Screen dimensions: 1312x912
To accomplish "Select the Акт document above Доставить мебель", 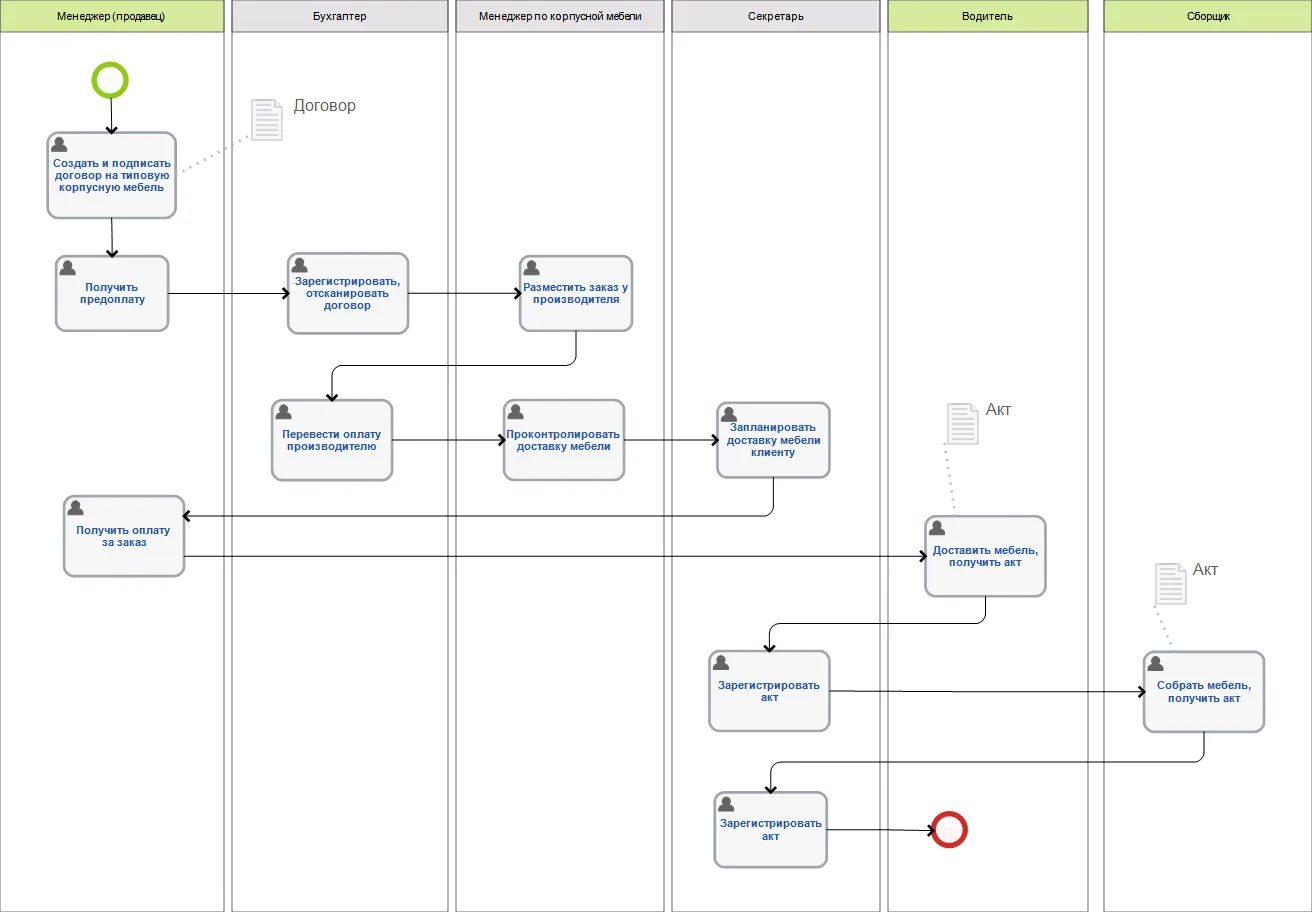I will point(962,424).
